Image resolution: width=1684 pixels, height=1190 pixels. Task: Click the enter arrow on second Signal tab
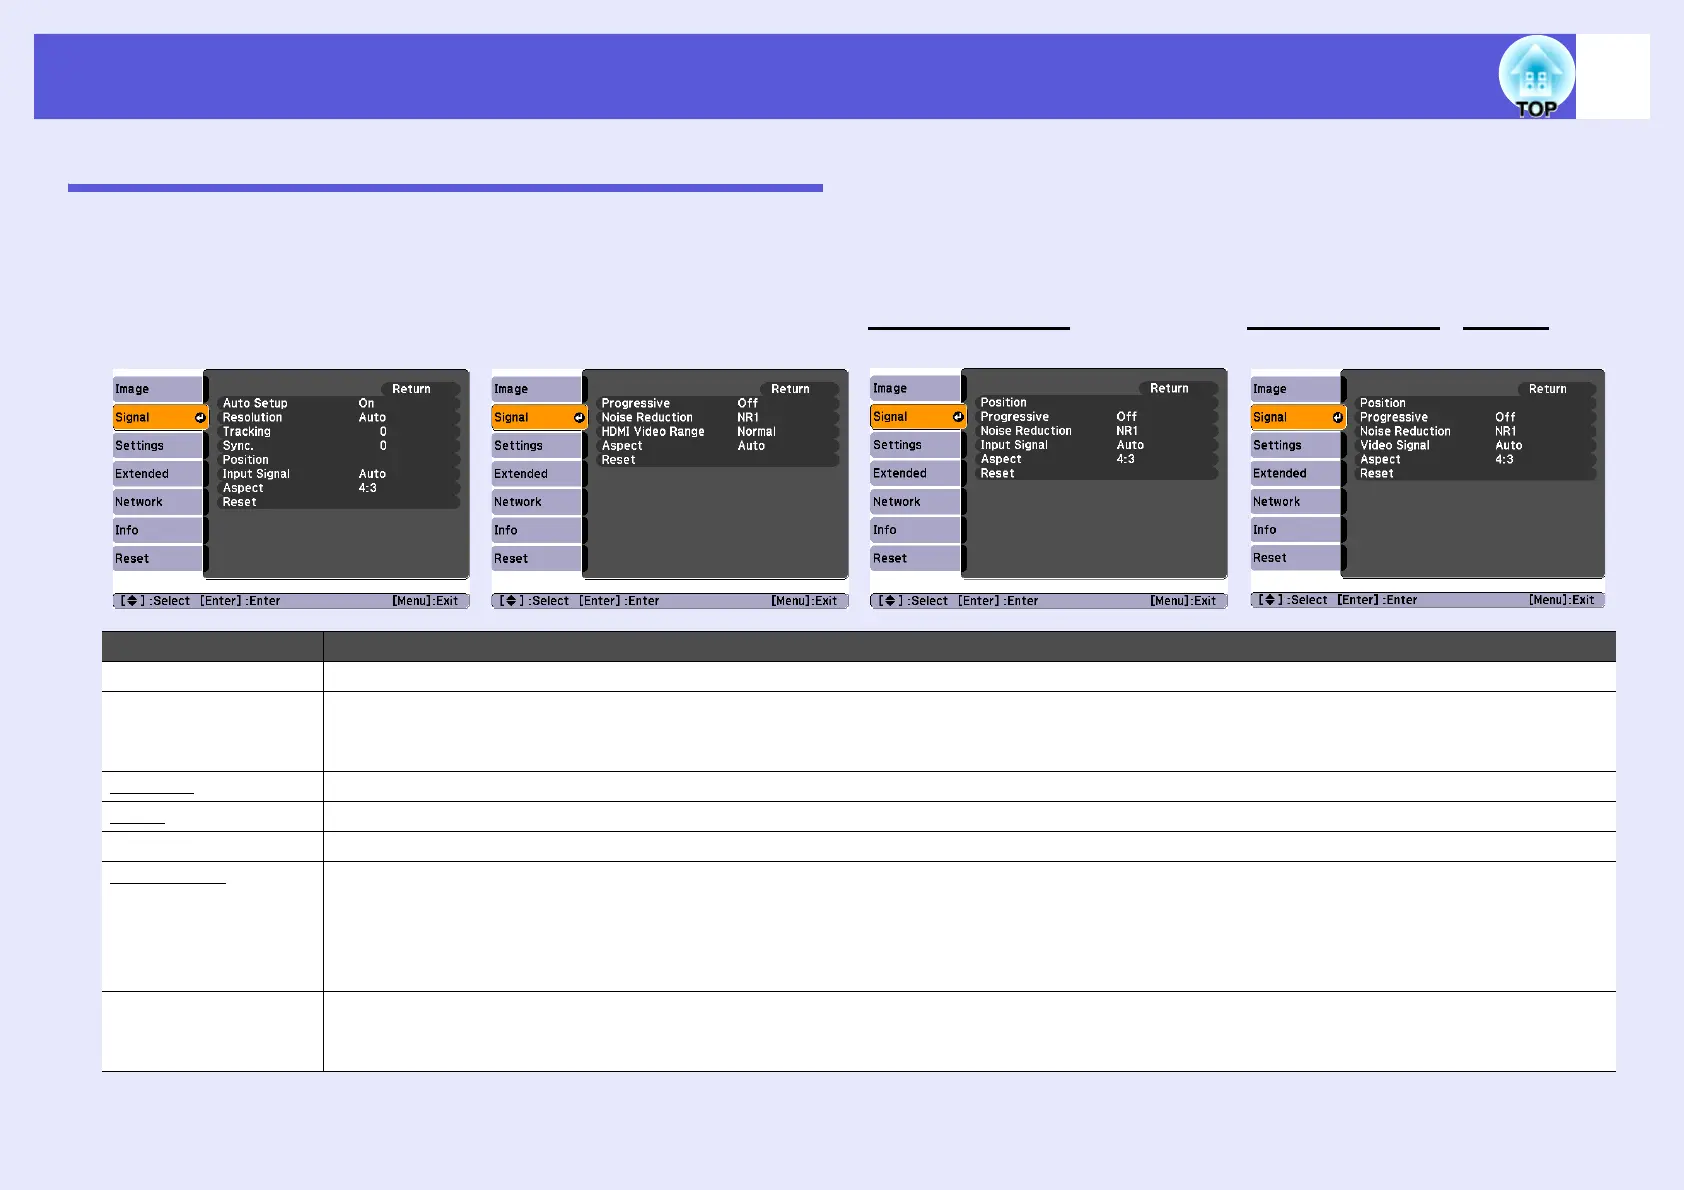[578, 417]
